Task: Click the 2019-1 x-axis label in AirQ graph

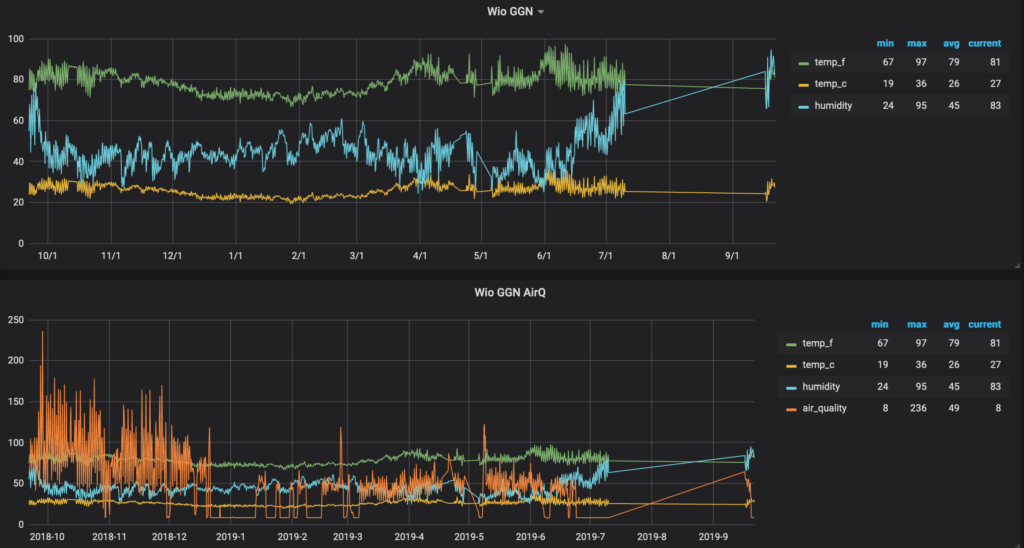Action: 231,537
